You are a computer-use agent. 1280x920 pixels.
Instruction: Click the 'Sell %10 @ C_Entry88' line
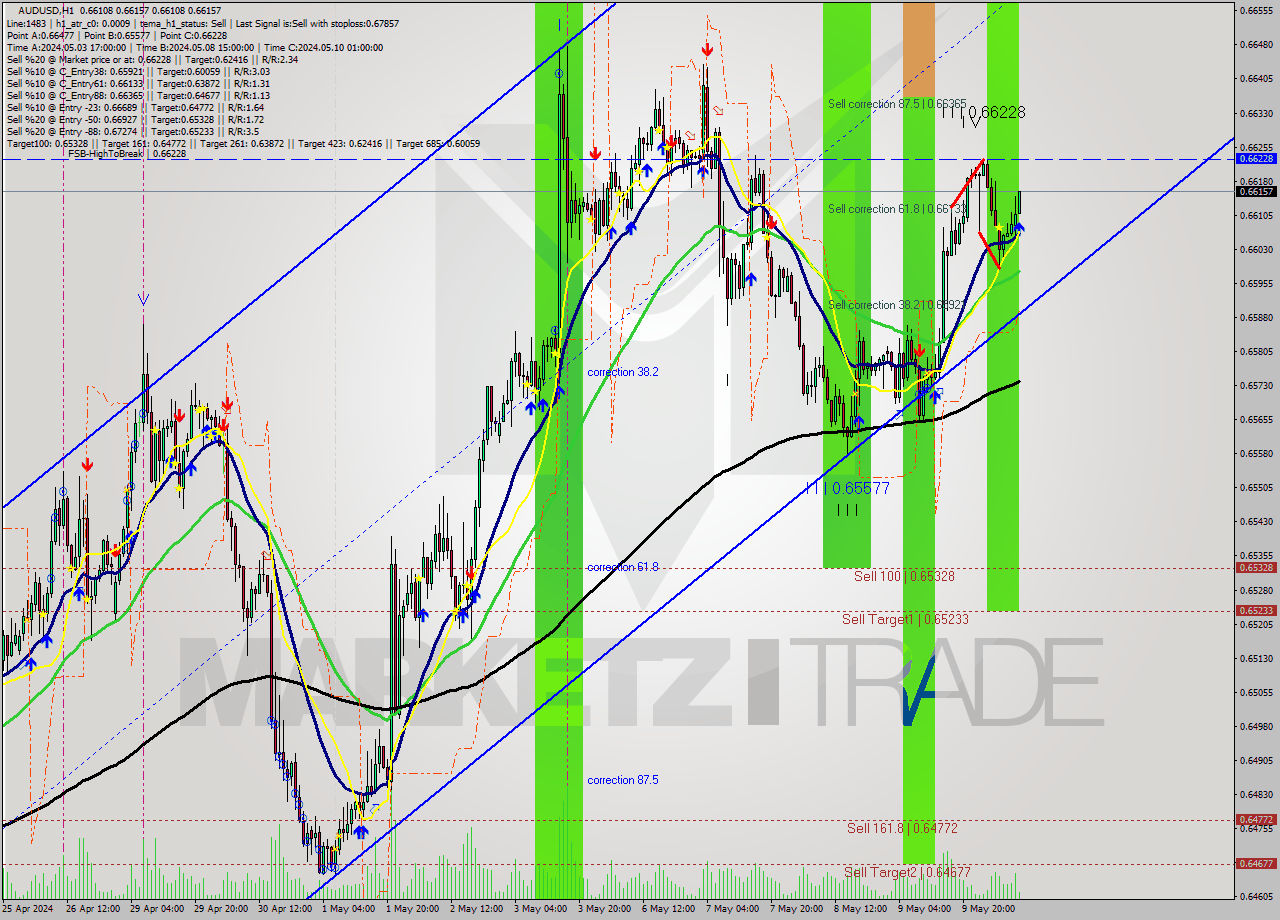point(138,95)
